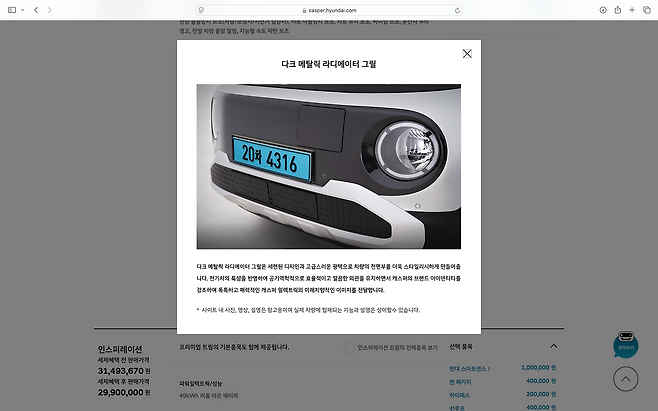Screen dimensions: 658x411
Task: Select the 밴 패키지 option
Action: (462, 381)
